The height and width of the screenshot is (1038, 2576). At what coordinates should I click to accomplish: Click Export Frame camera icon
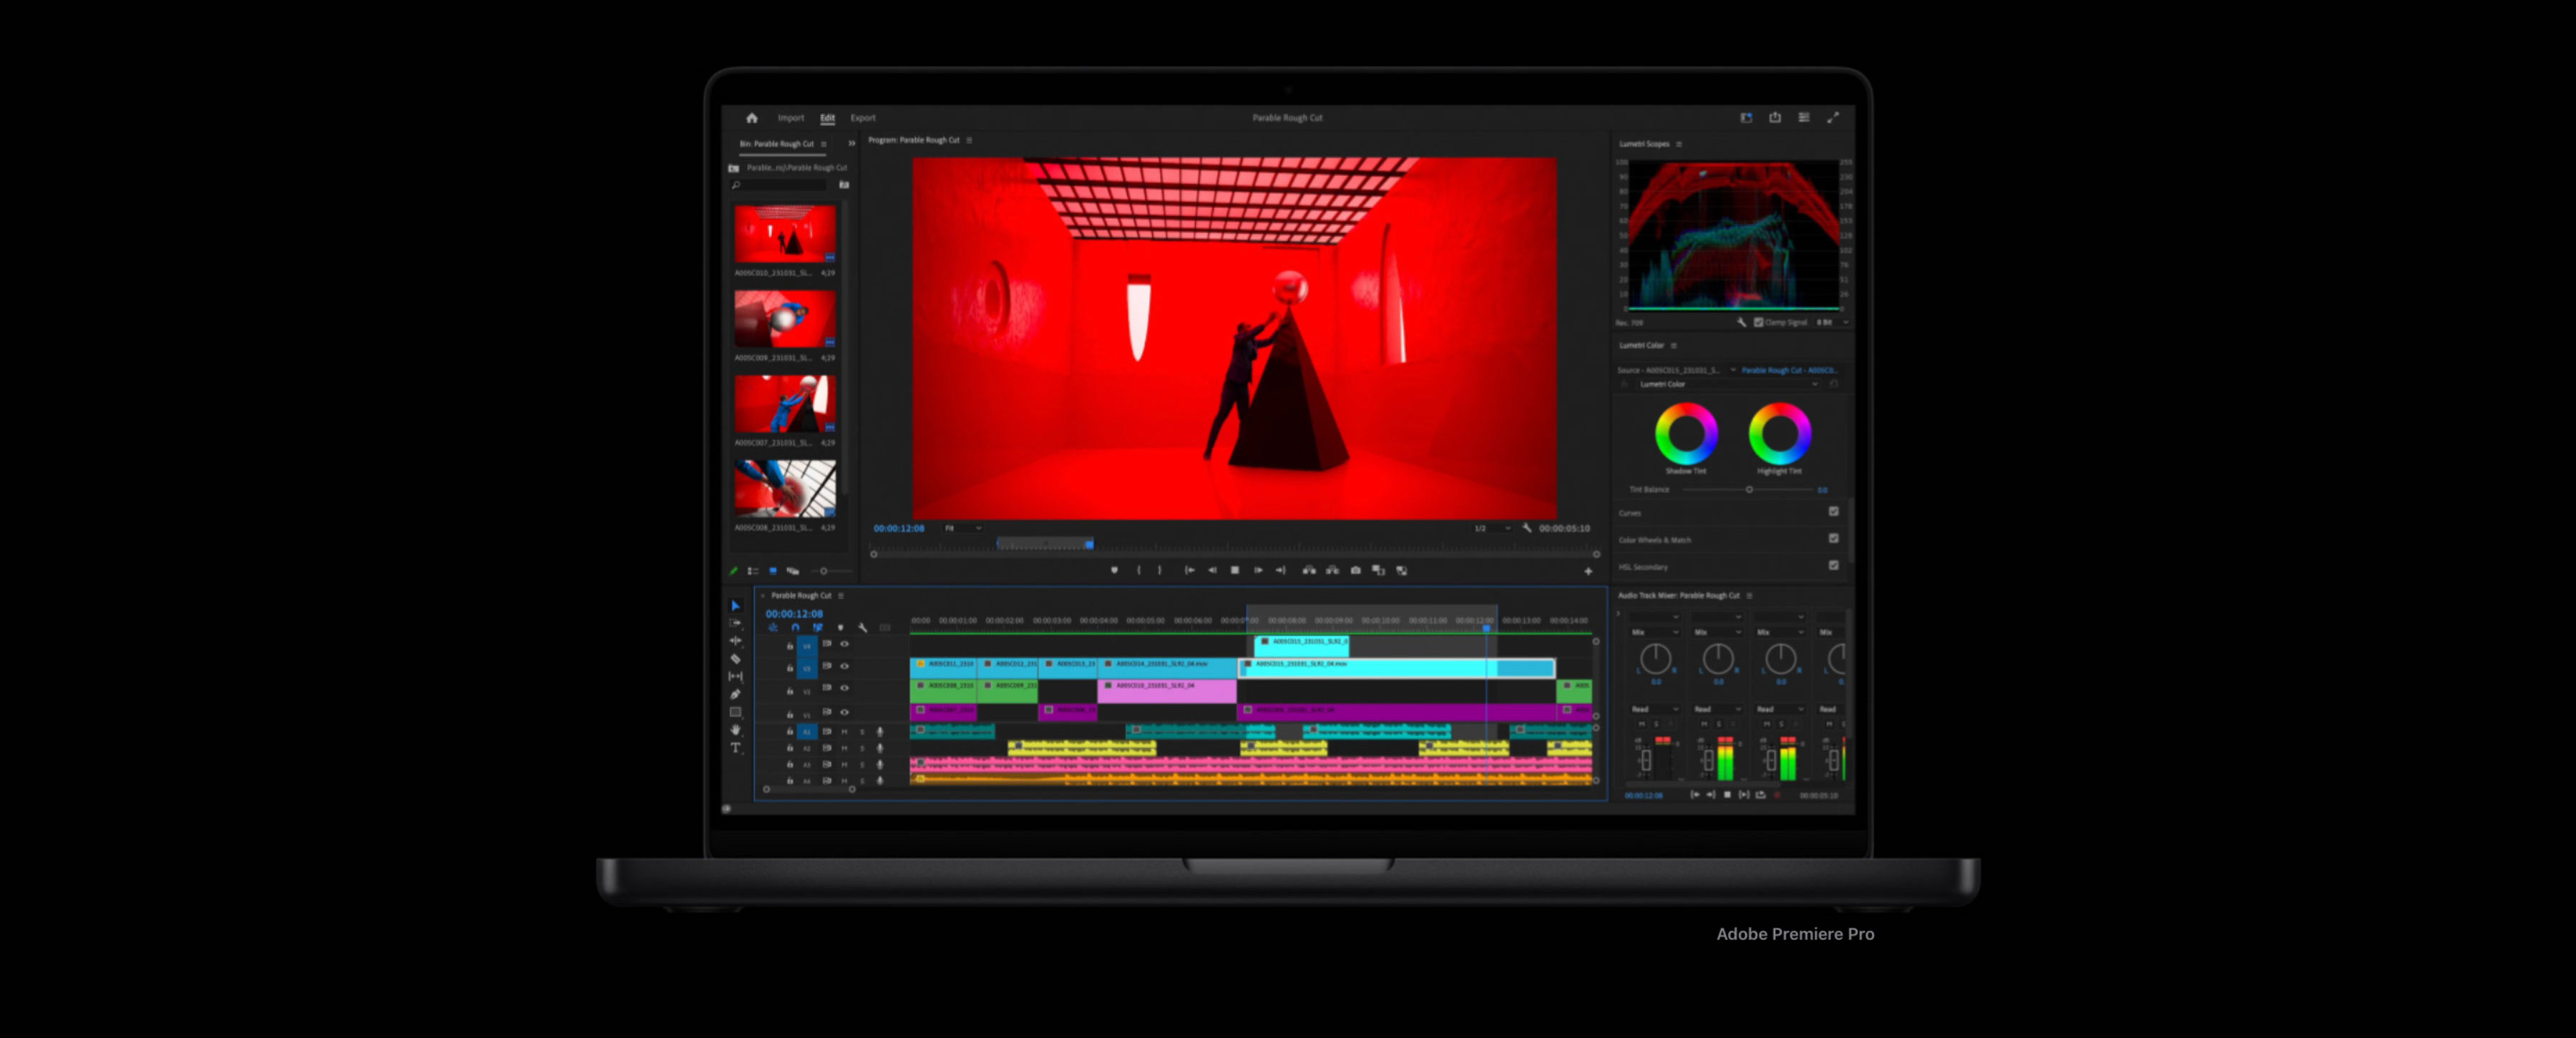click(1355, 570)
